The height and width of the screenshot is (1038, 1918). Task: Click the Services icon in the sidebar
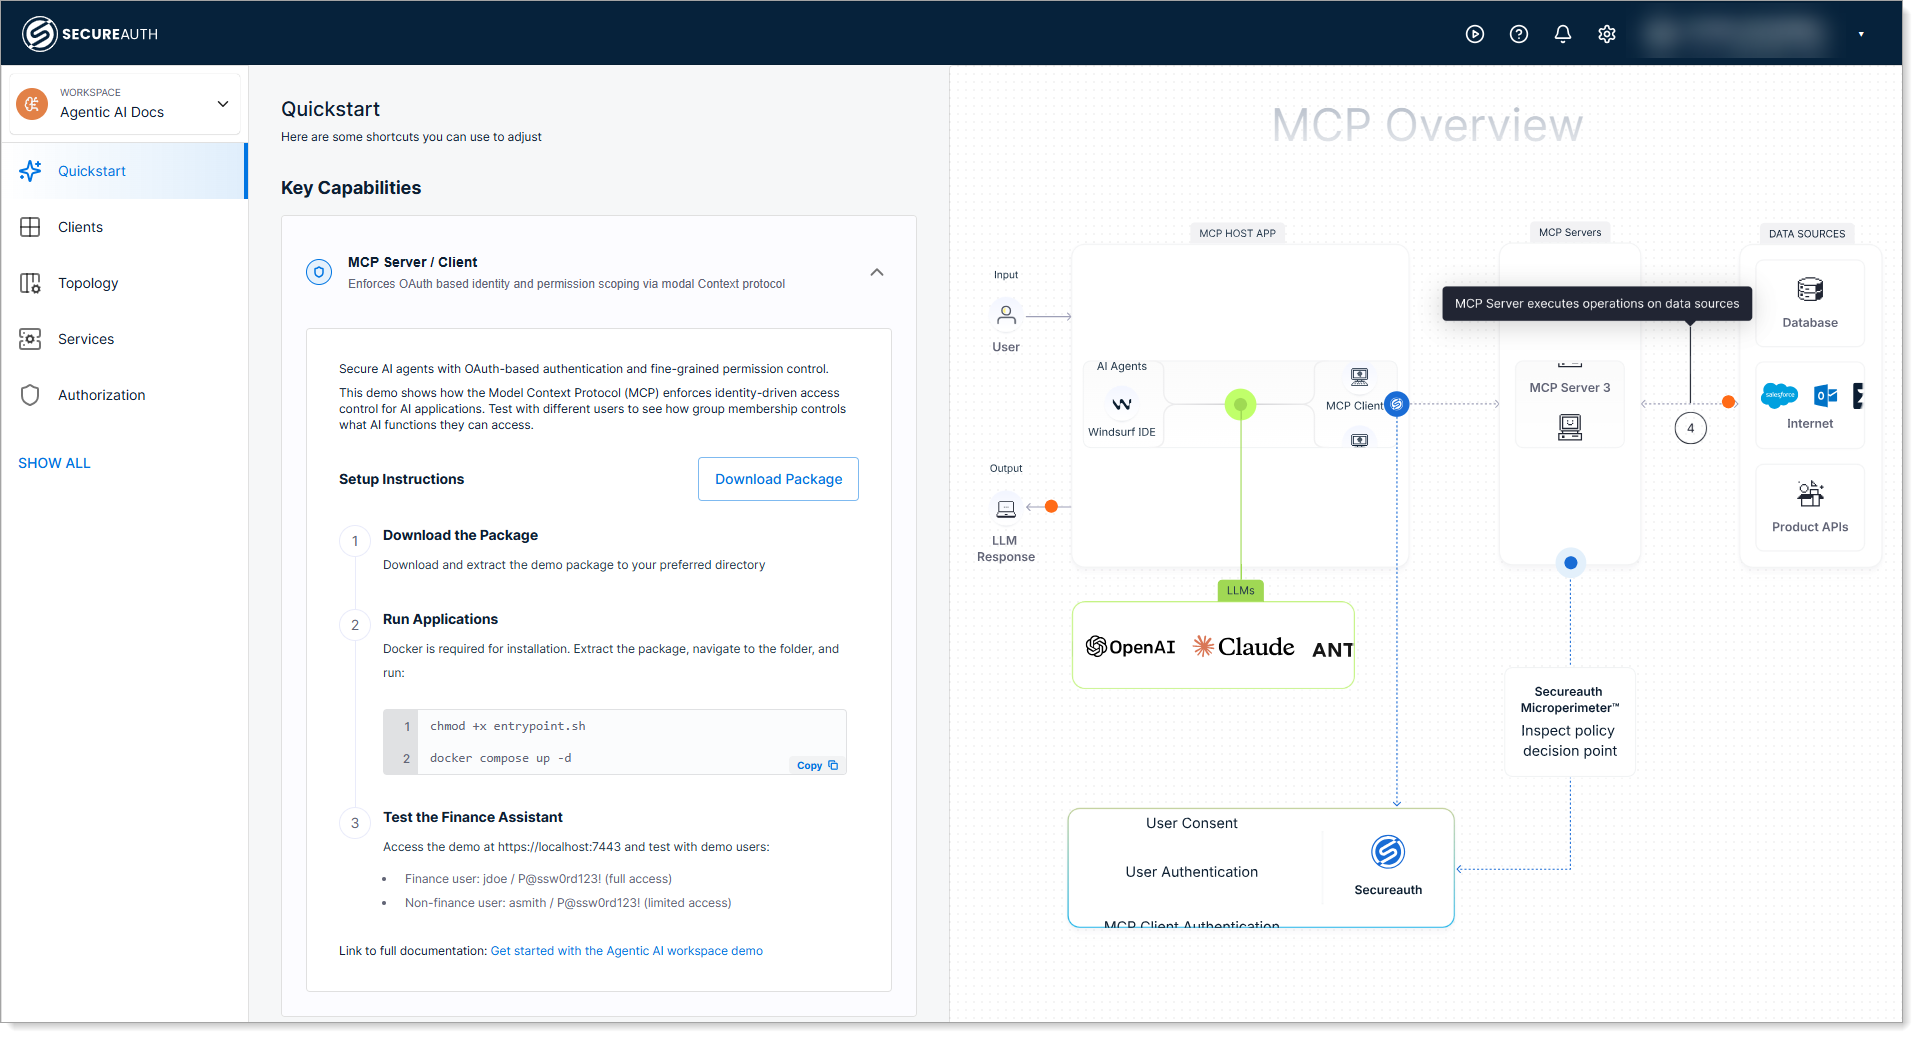point(30,339)
